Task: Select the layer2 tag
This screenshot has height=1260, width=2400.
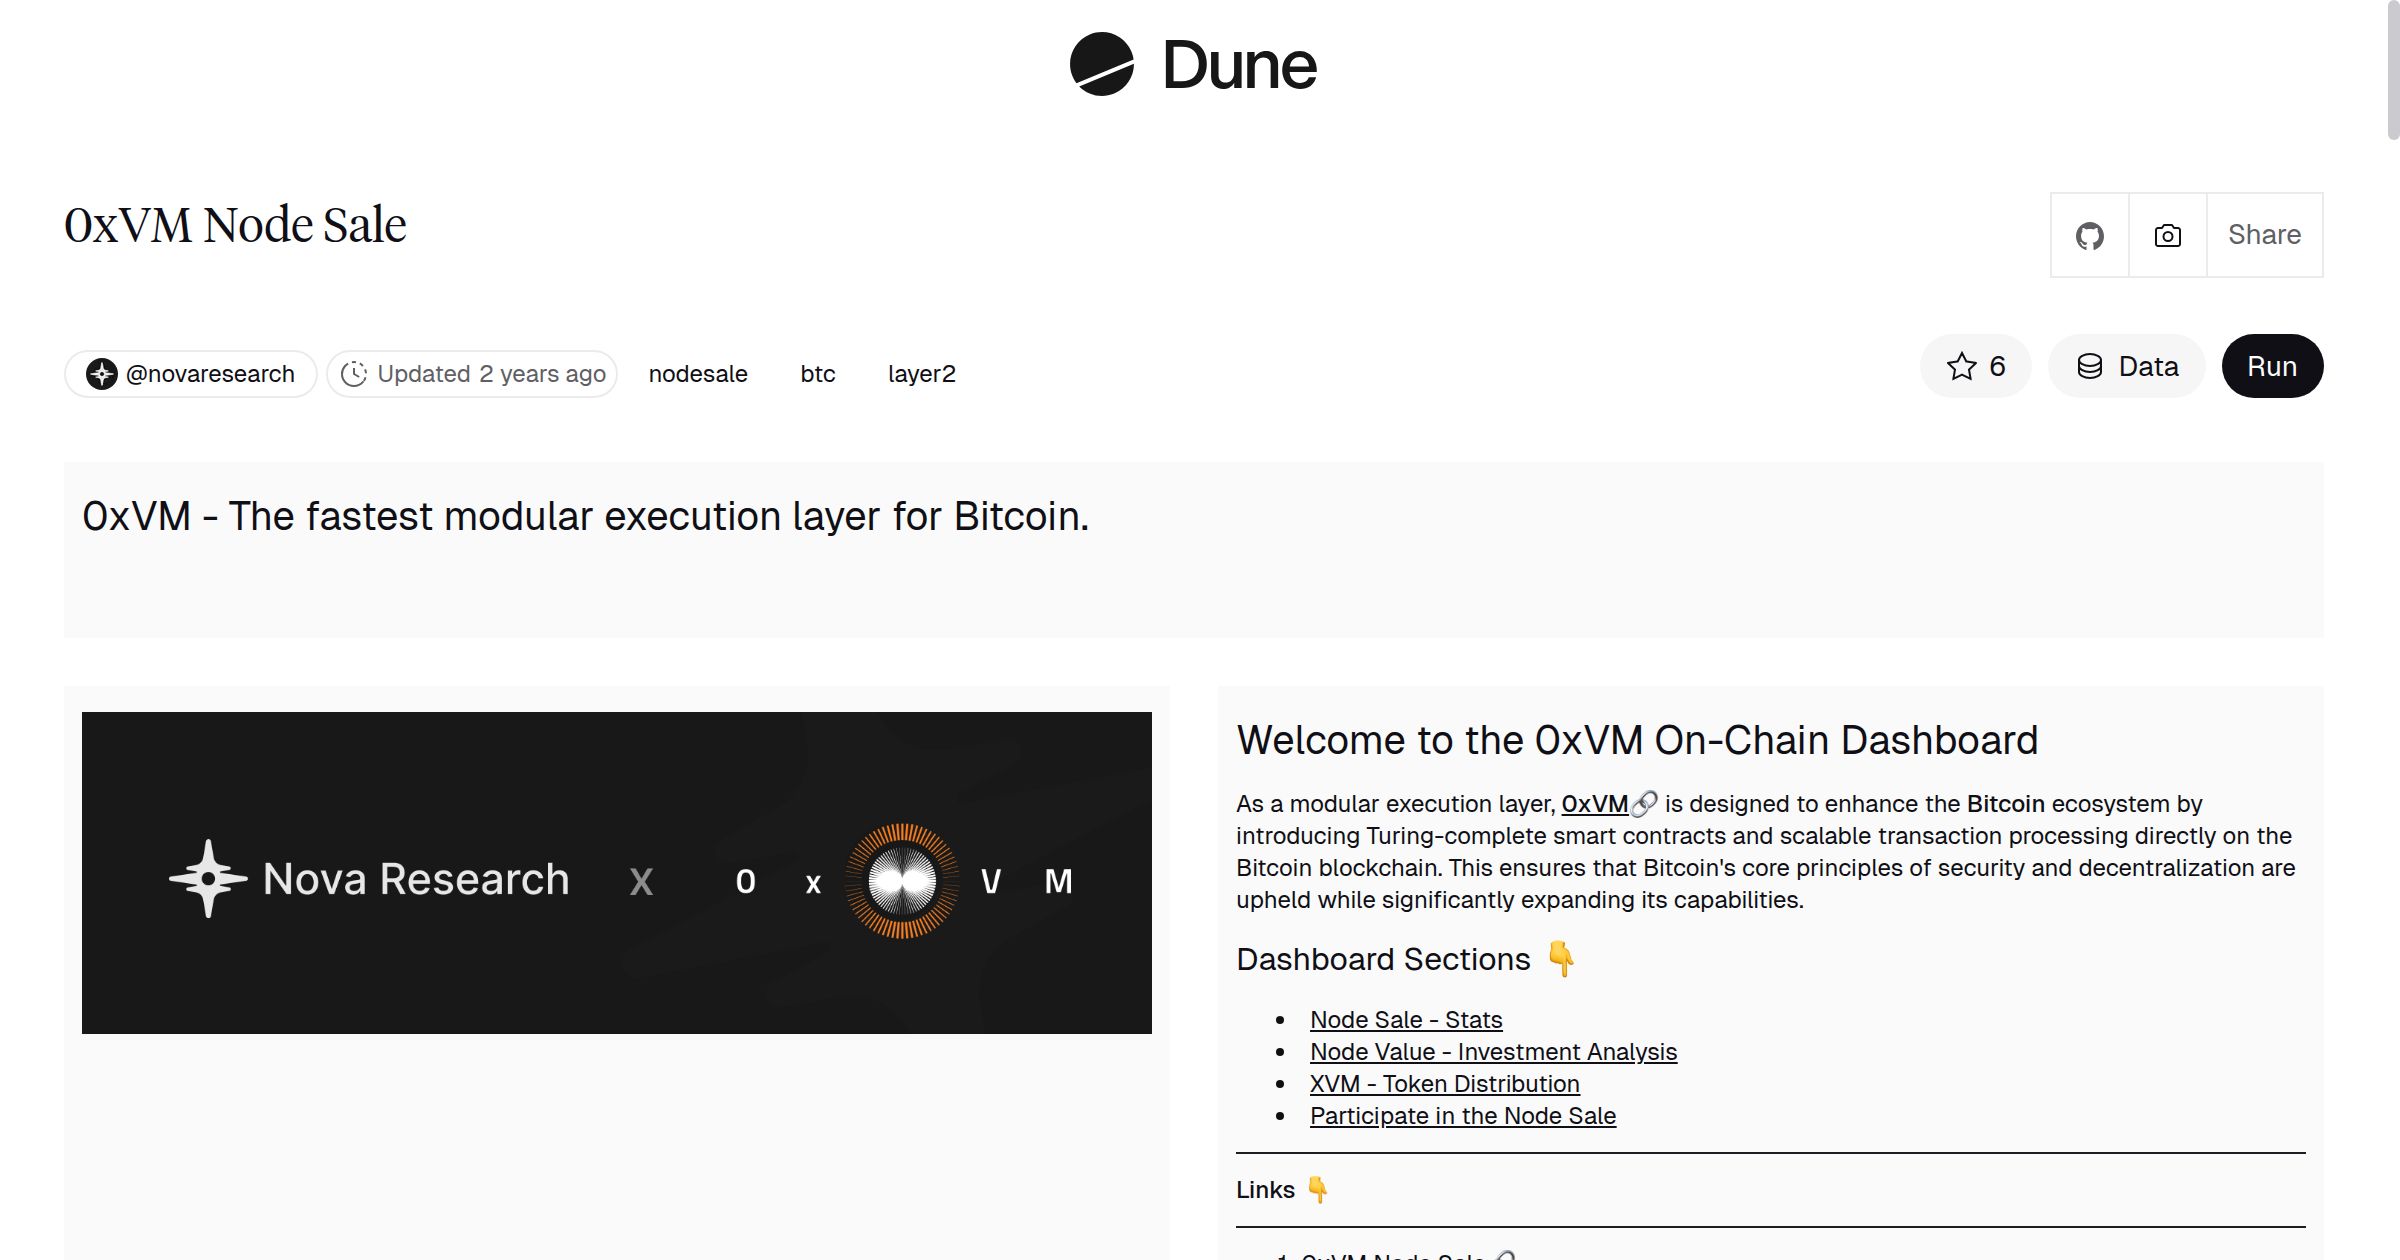Action: coord(922,373)
